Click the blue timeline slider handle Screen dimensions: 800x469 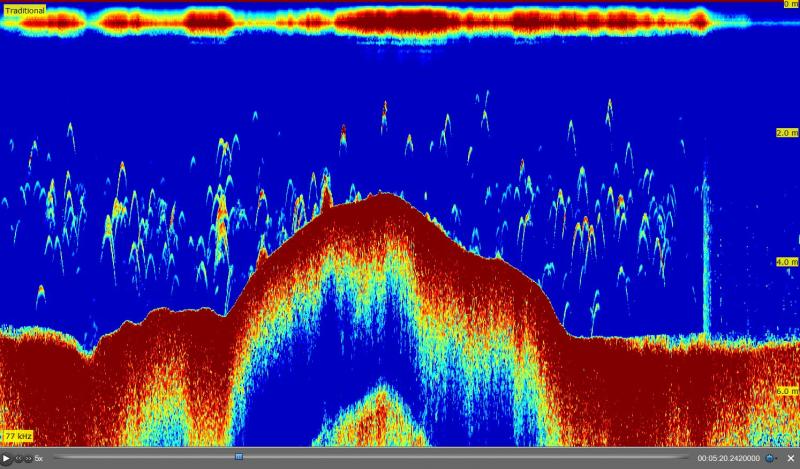click(x=238, y=457)
